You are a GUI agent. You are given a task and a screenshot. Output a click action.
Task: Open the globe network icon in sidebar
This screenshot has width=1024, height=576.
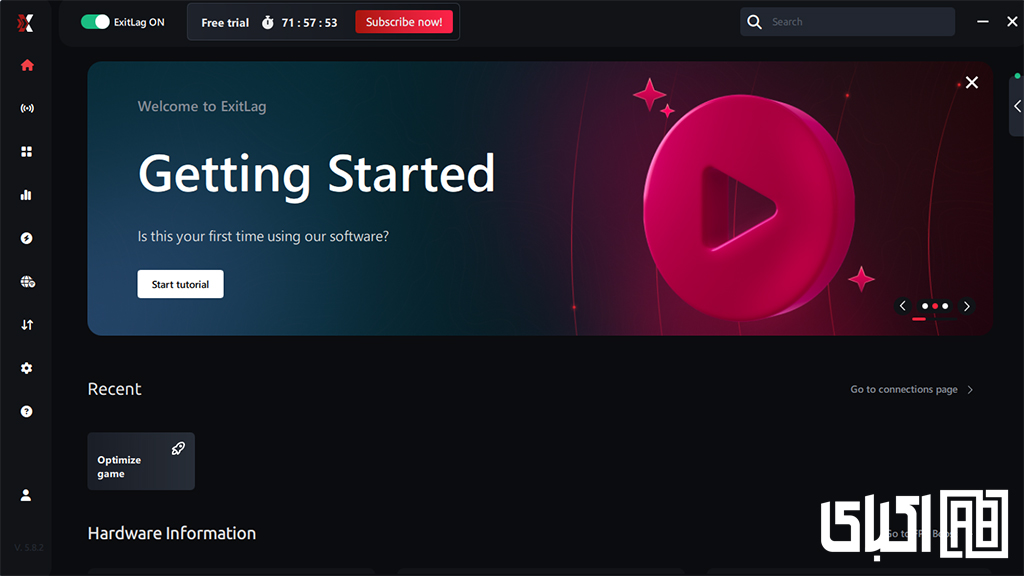coord(27,281)
